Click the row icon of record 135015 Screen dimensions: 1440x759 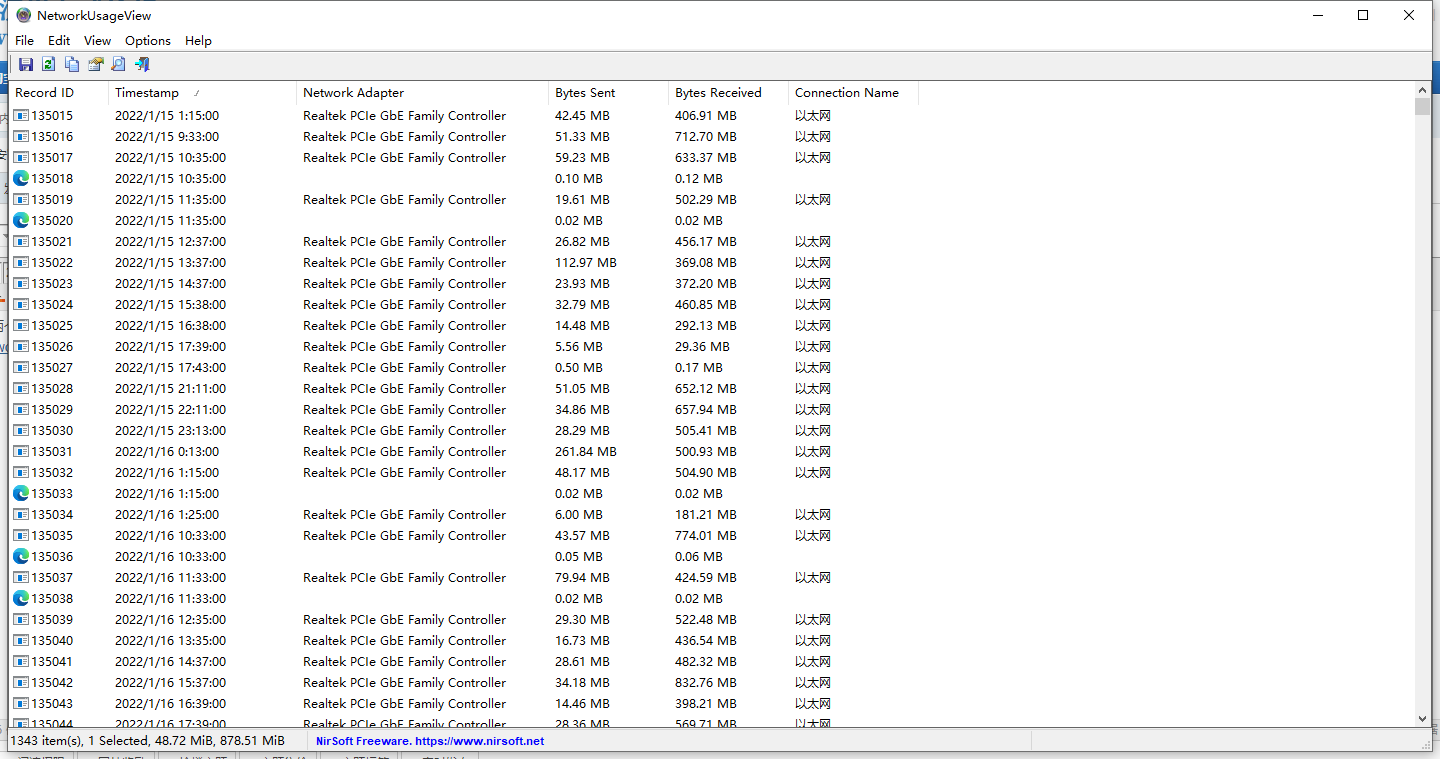(21, 115)
